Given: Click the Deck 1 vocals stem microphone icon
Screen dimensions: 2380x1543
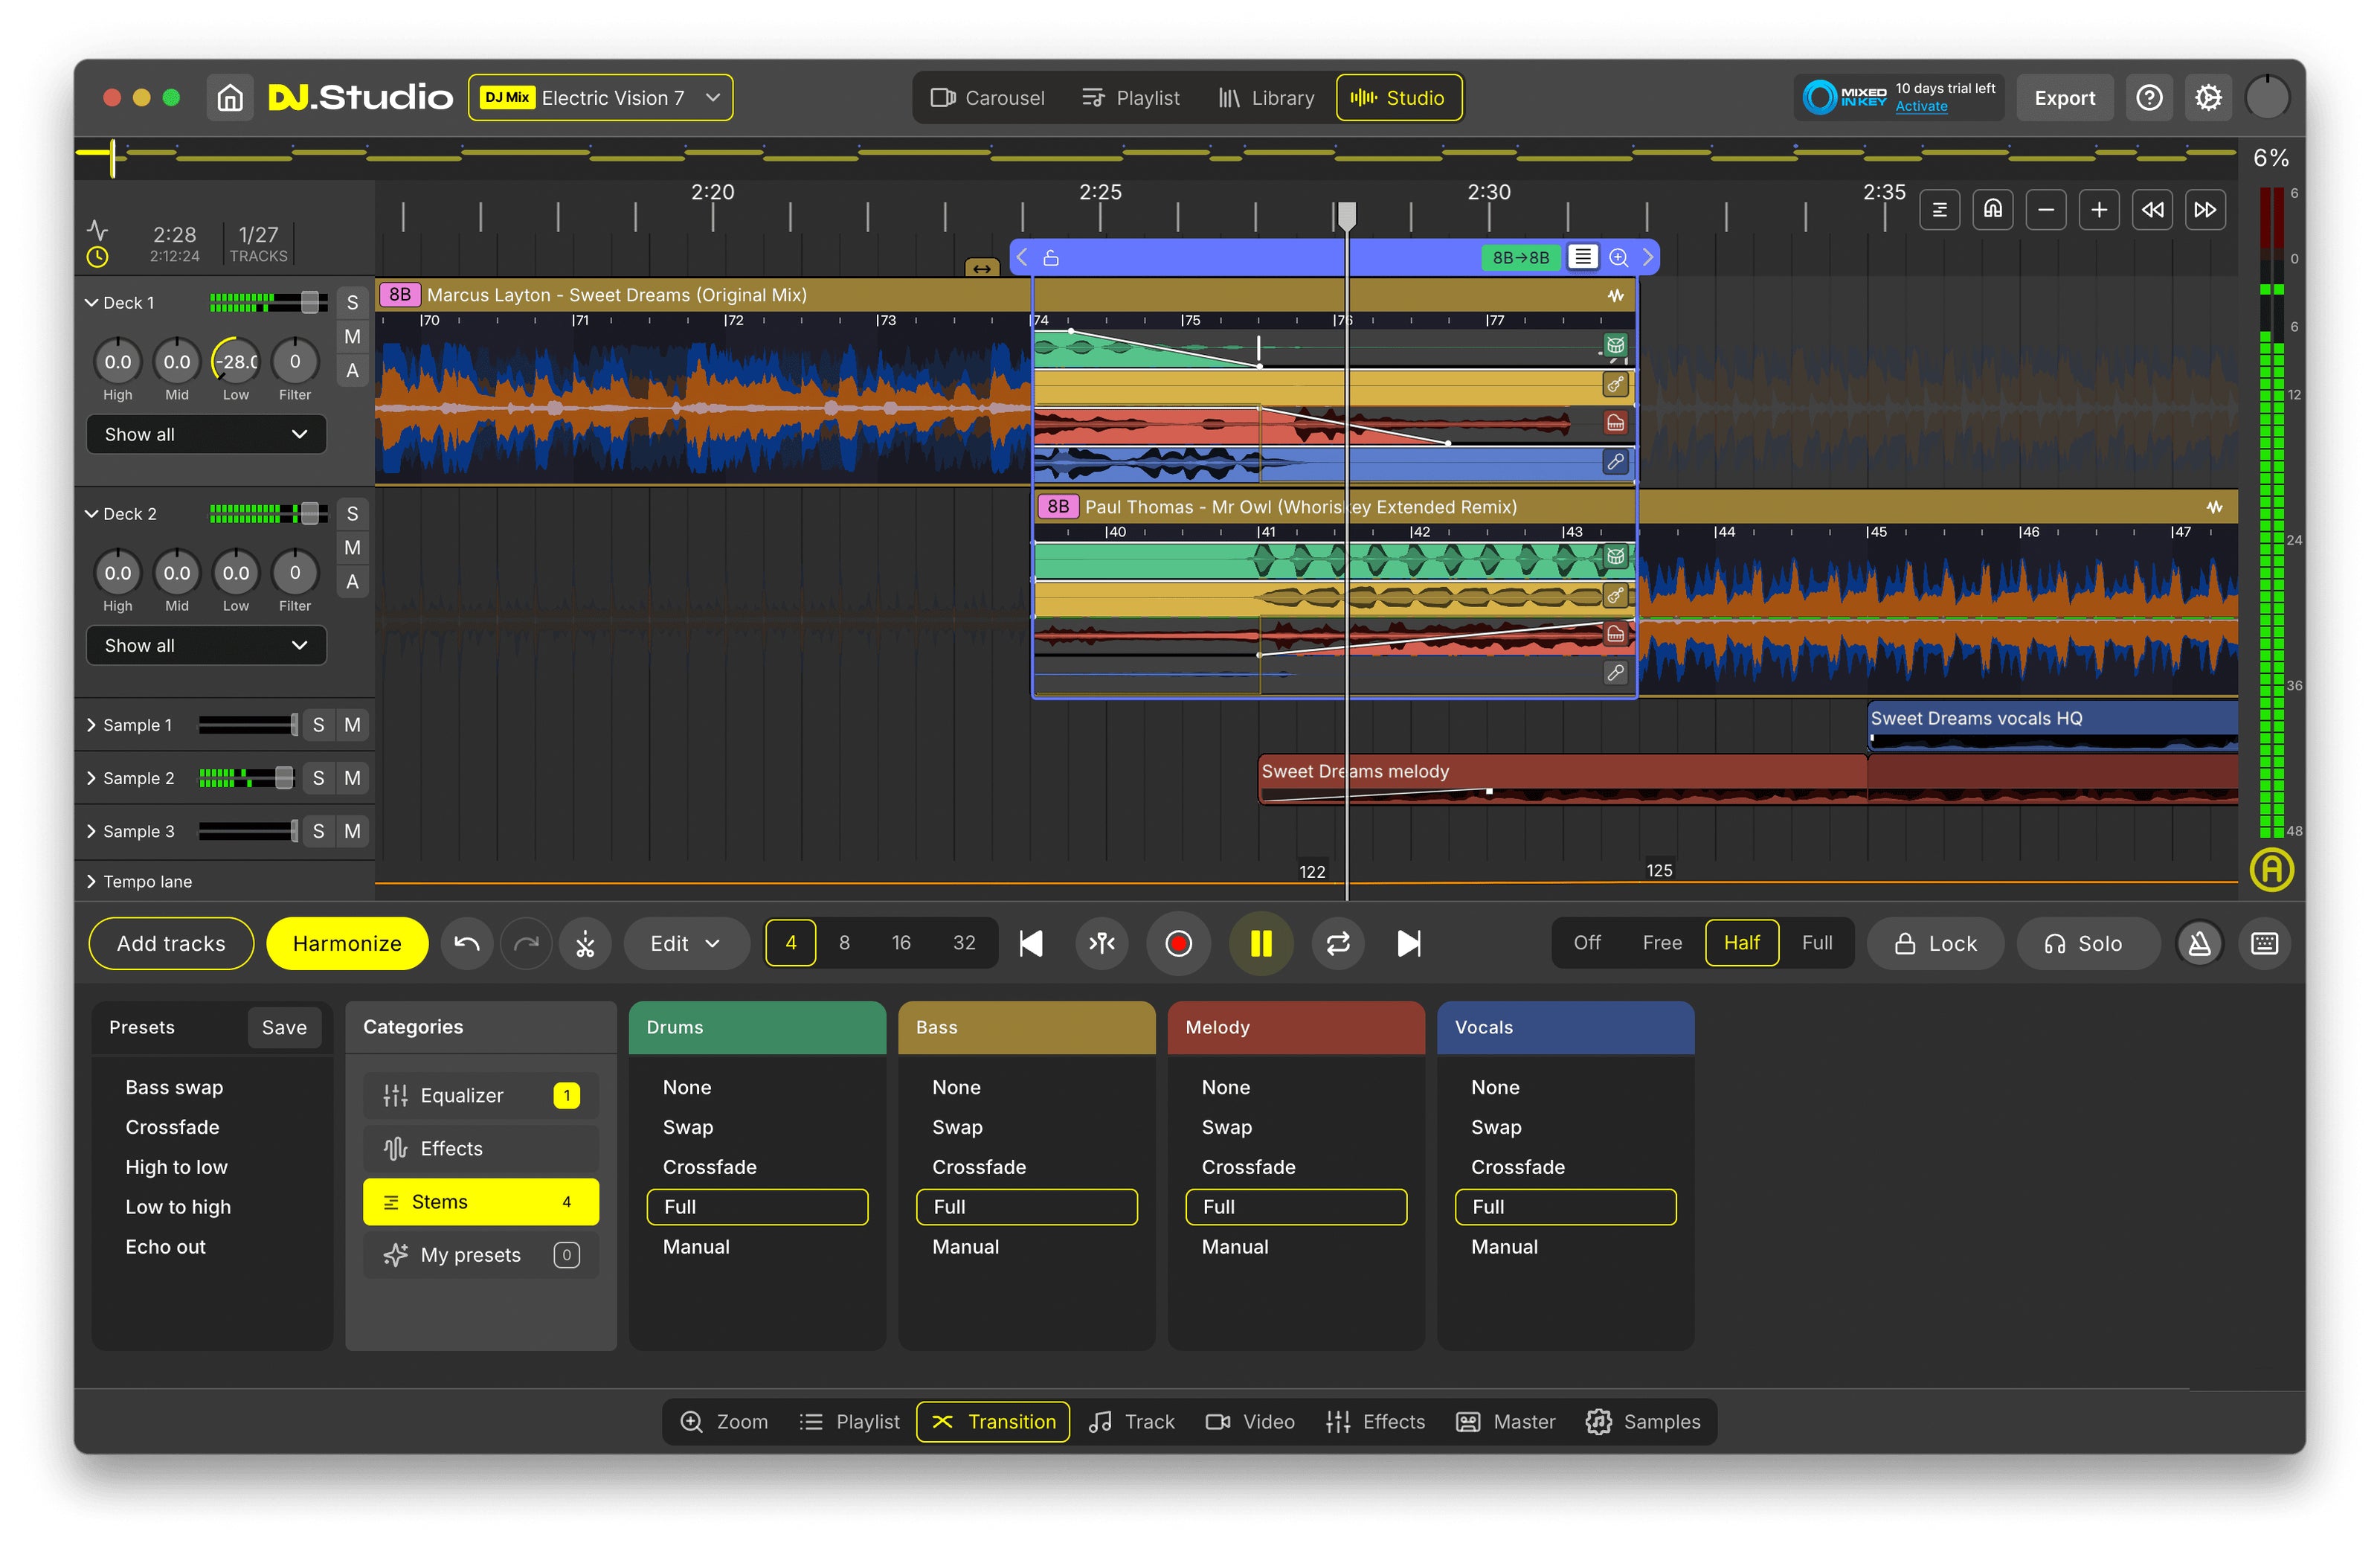Looking at the screenshot, I should coord(1615,461).
